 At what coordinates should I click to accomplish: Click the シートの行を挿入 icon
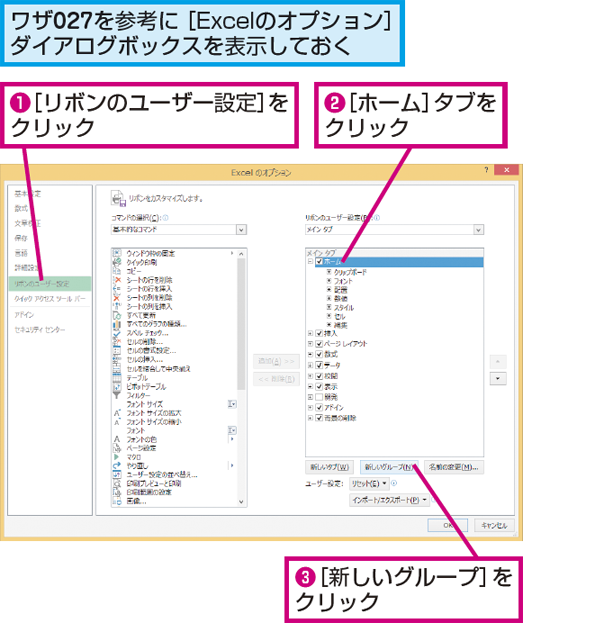click(117, 289)
